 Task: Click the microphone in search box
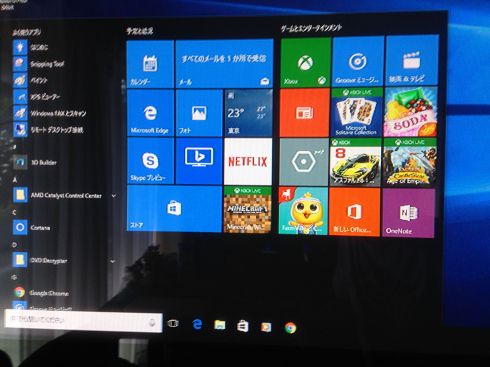pyautogui.click(x=152, y=323)
